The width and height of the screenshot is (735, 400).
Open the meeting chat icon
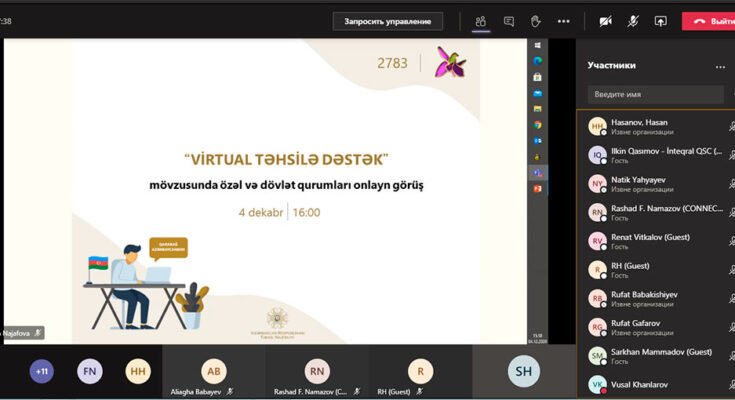509,21
